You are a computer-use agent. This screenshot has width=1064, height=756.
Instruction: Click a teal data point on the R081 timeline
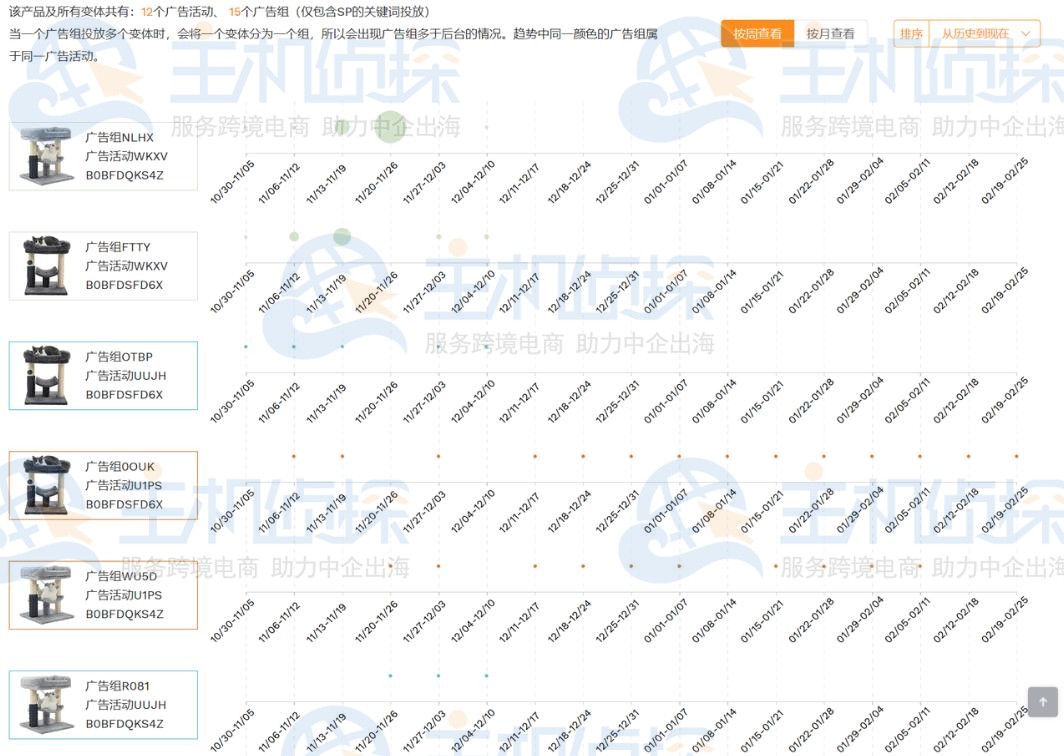point(388,676)
